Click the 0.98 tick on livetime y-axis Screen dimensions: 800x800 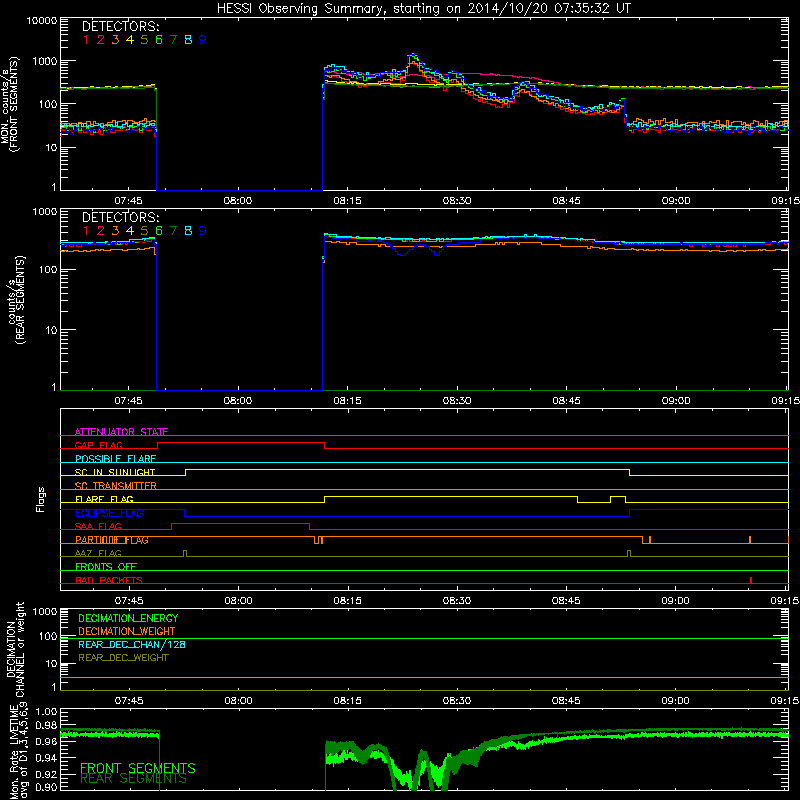coord(47,725)
